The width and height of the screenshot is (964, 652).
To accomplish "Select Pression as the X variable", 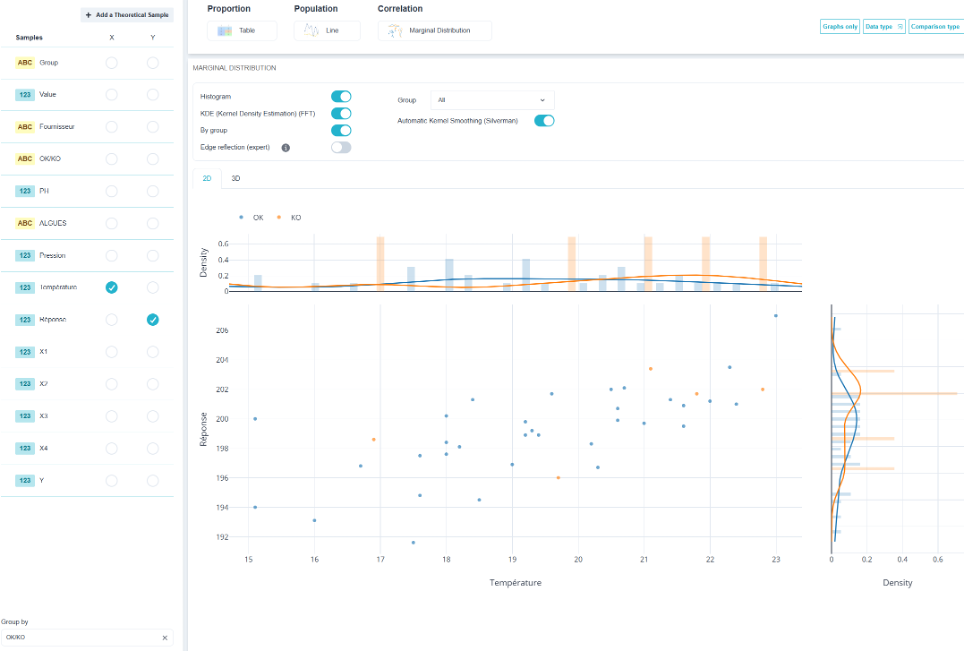I will [x=111, y=256].
